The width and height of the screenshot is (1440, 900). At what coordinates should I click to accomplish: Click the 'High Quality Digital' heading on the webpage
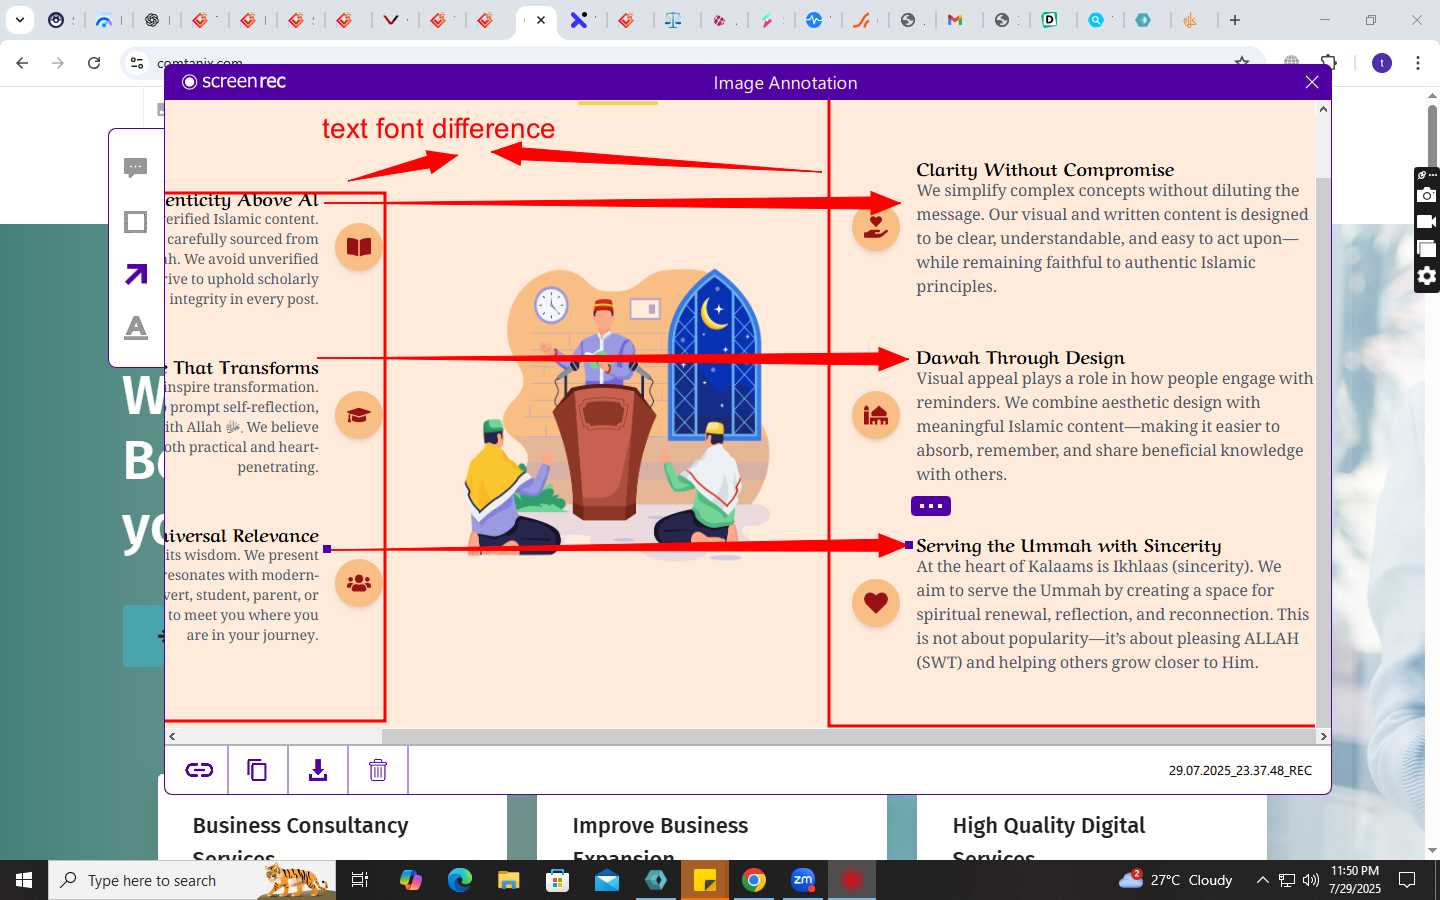point(1049,825)
